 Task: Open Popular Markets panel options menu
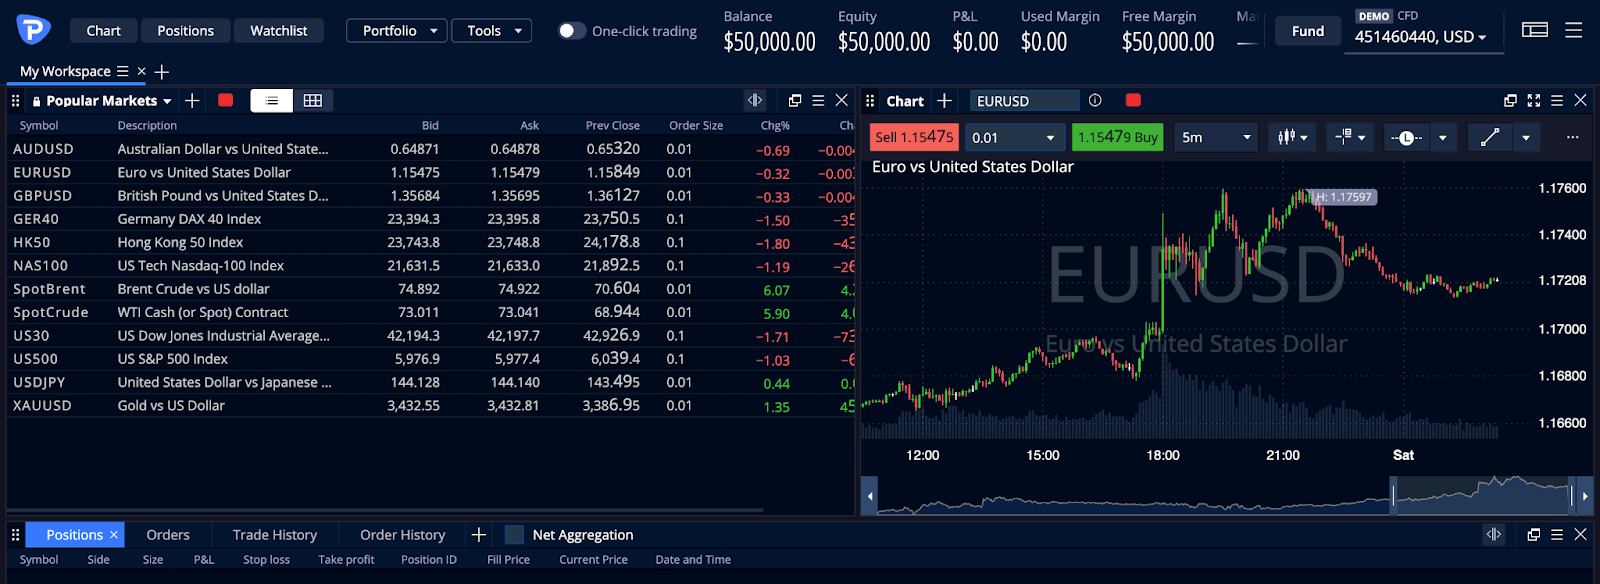[x=818, y=100]
